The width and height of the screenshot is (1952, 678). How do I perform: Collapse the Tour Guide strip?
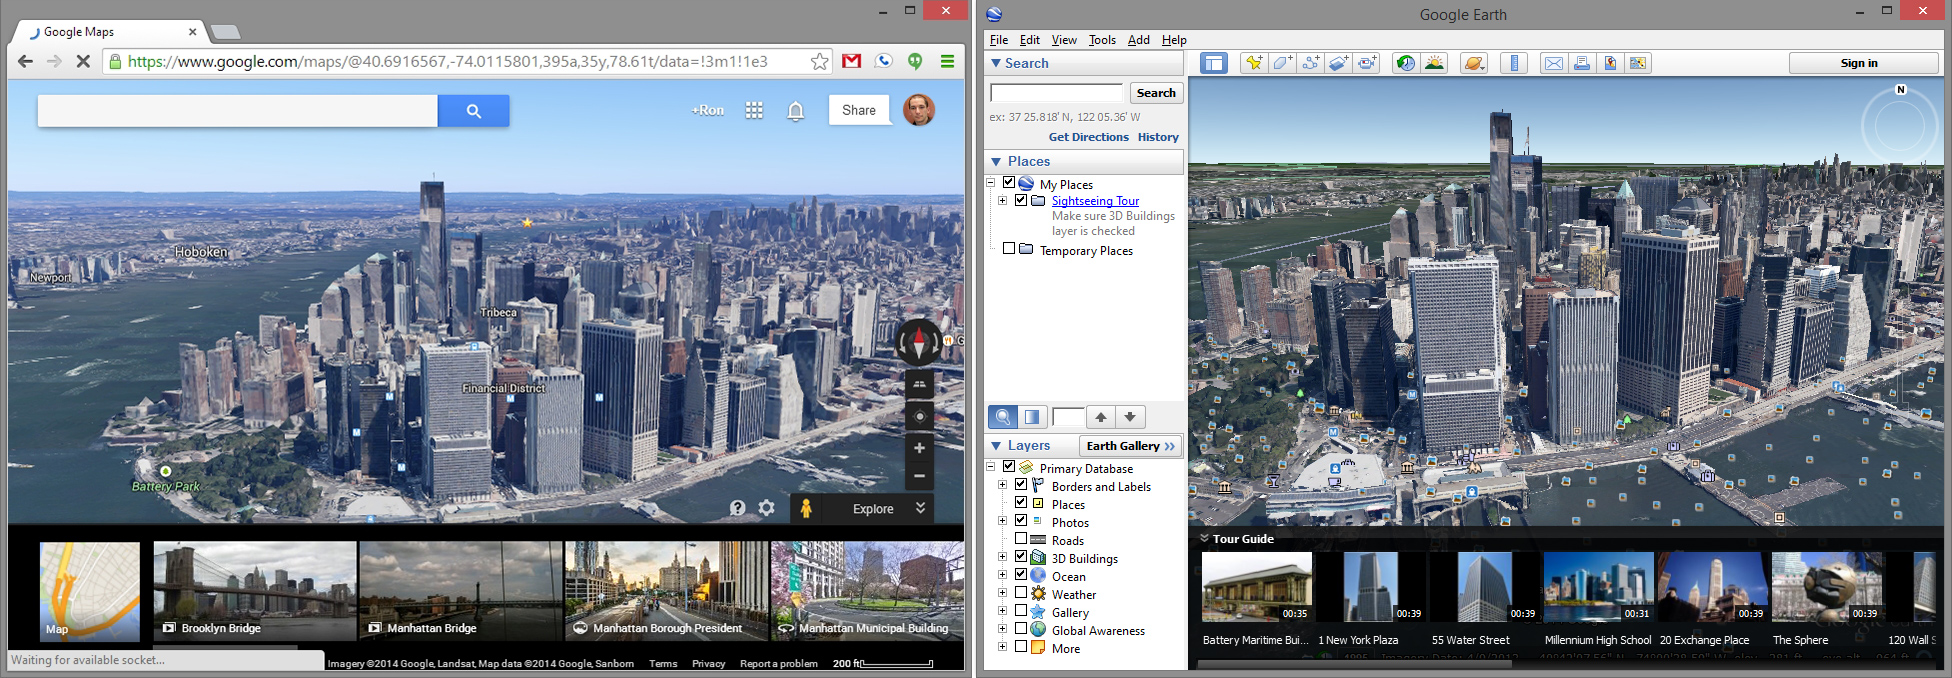(1204, 538)
